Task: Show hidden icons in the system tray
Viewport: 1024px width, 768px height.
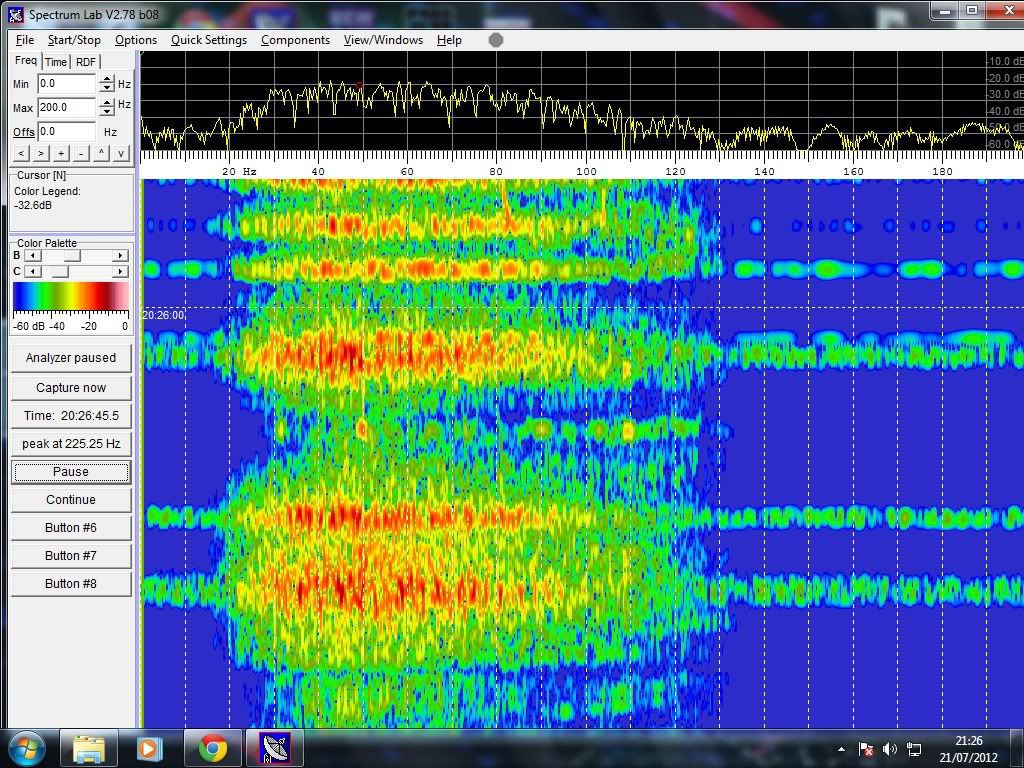Action: 841,748
